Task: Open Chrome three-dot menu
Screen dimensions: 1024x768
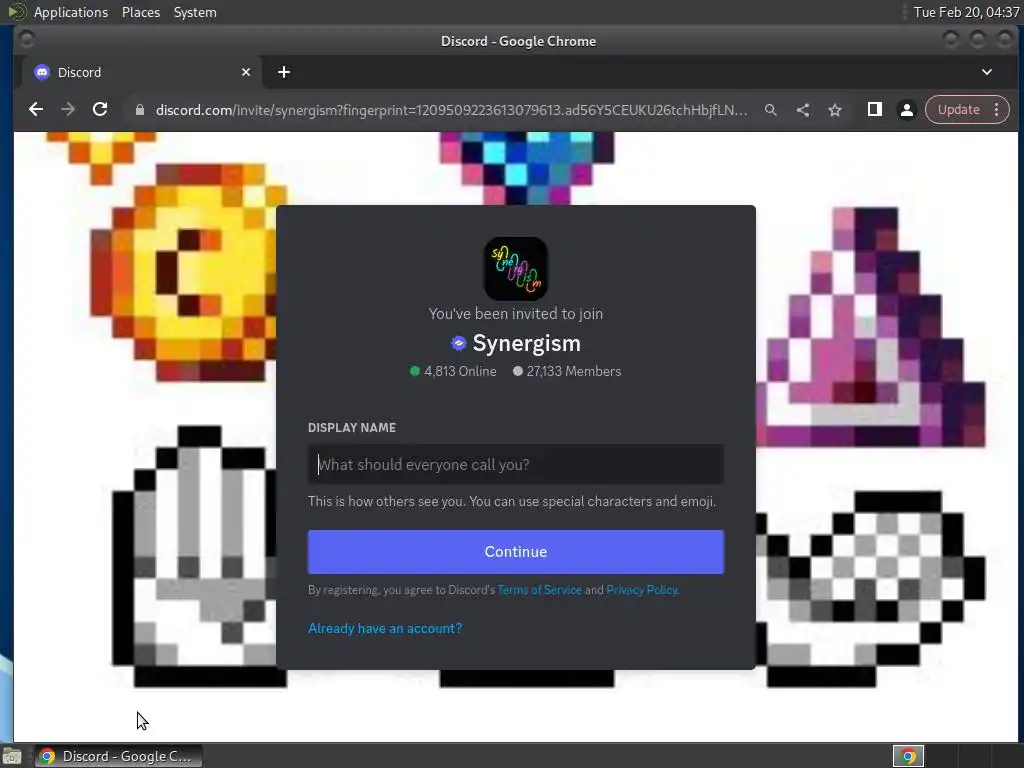Action: [x=997, y=110]
